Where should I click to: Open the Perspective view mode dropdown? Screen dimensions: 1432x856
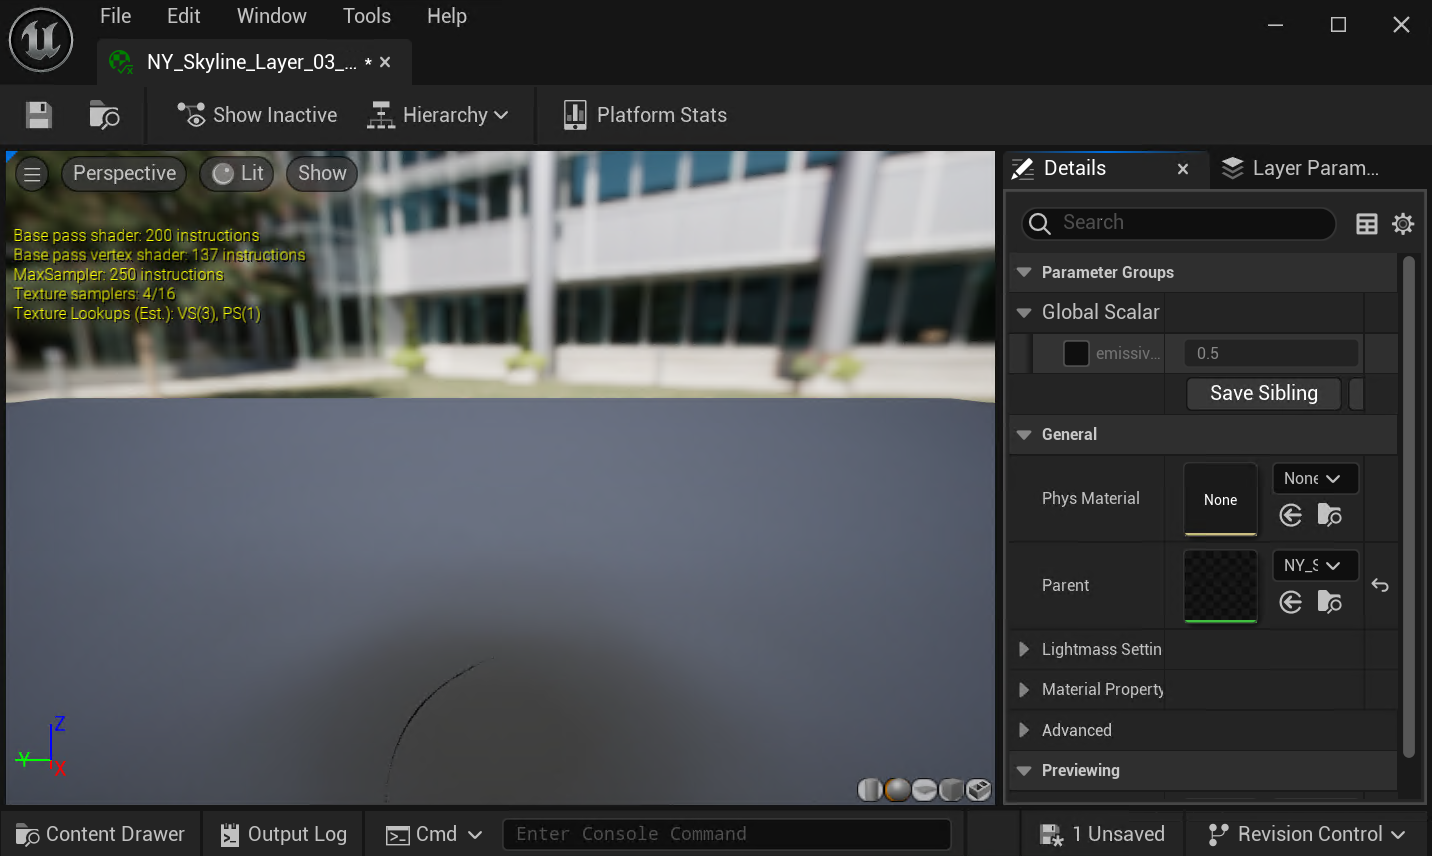(x=125, y=174)
